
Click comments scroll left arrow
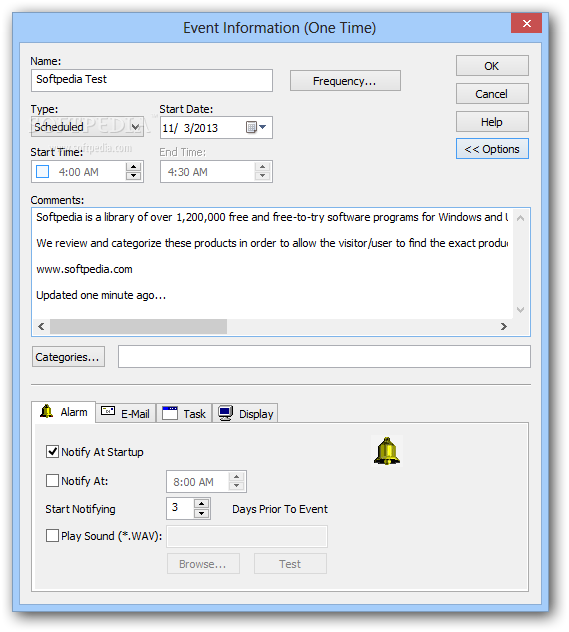click(41, 326)
